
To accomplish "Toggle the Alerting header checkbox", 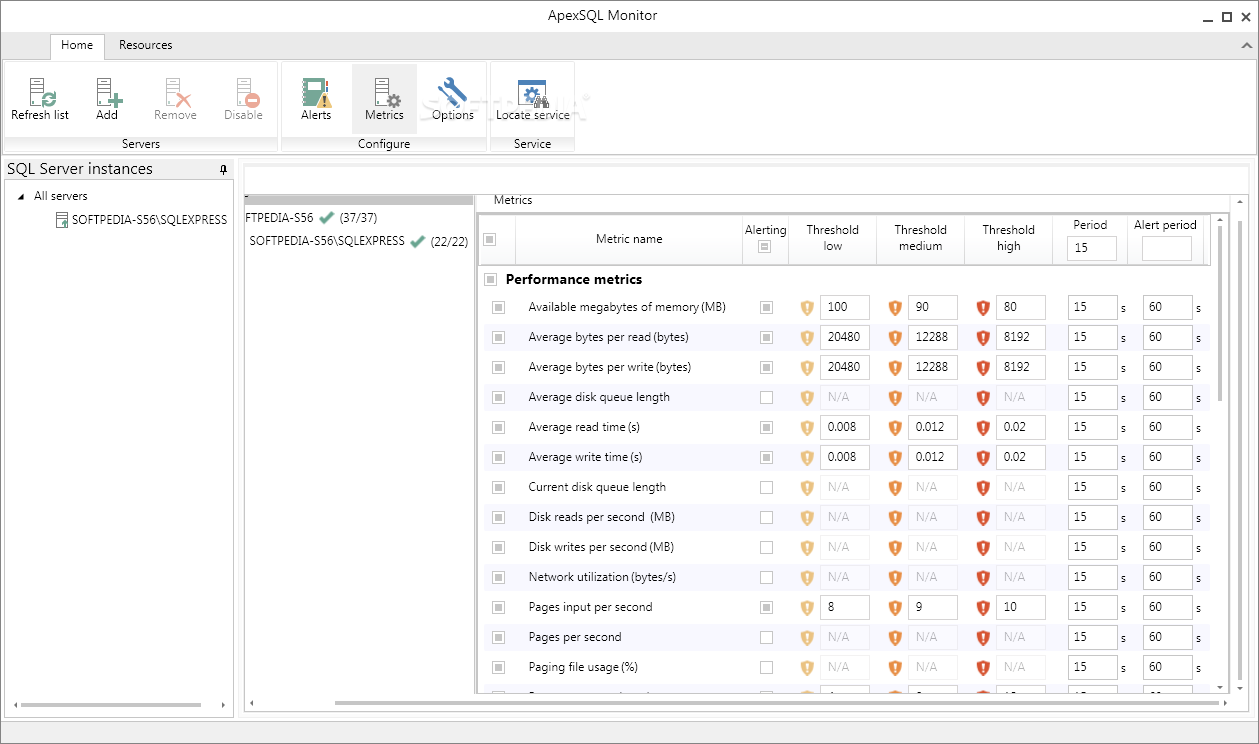I will tap(765, 247).
